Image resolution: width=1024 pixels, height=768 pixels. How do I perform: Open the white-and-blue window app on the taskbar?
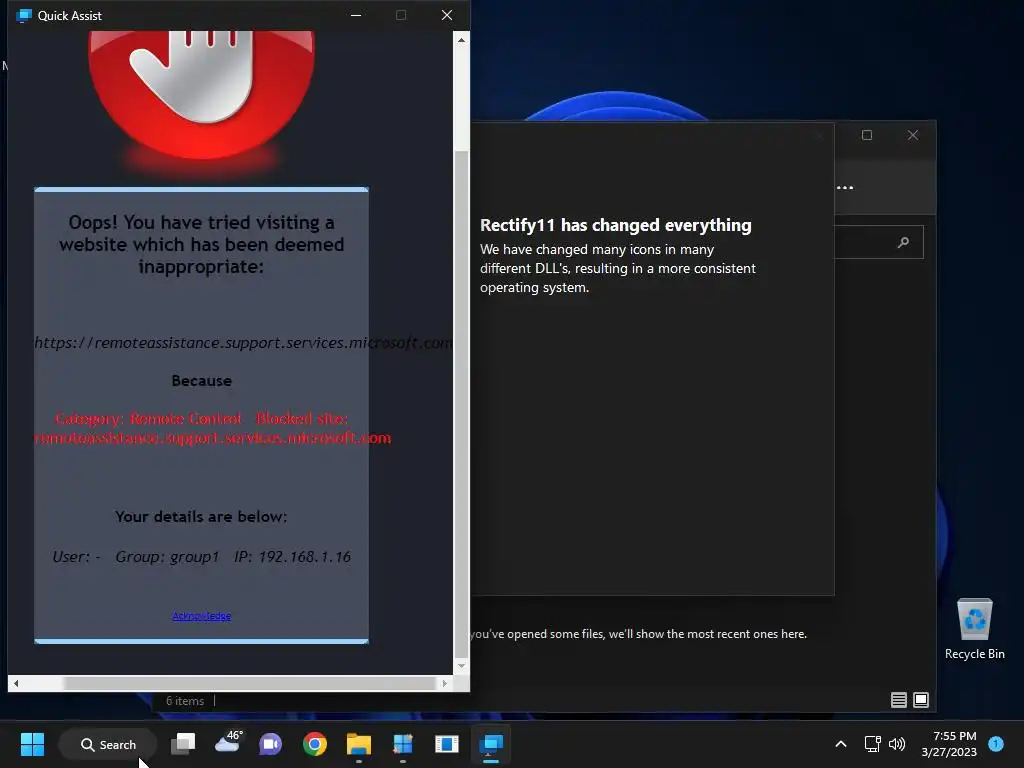[x=447, y=744]
